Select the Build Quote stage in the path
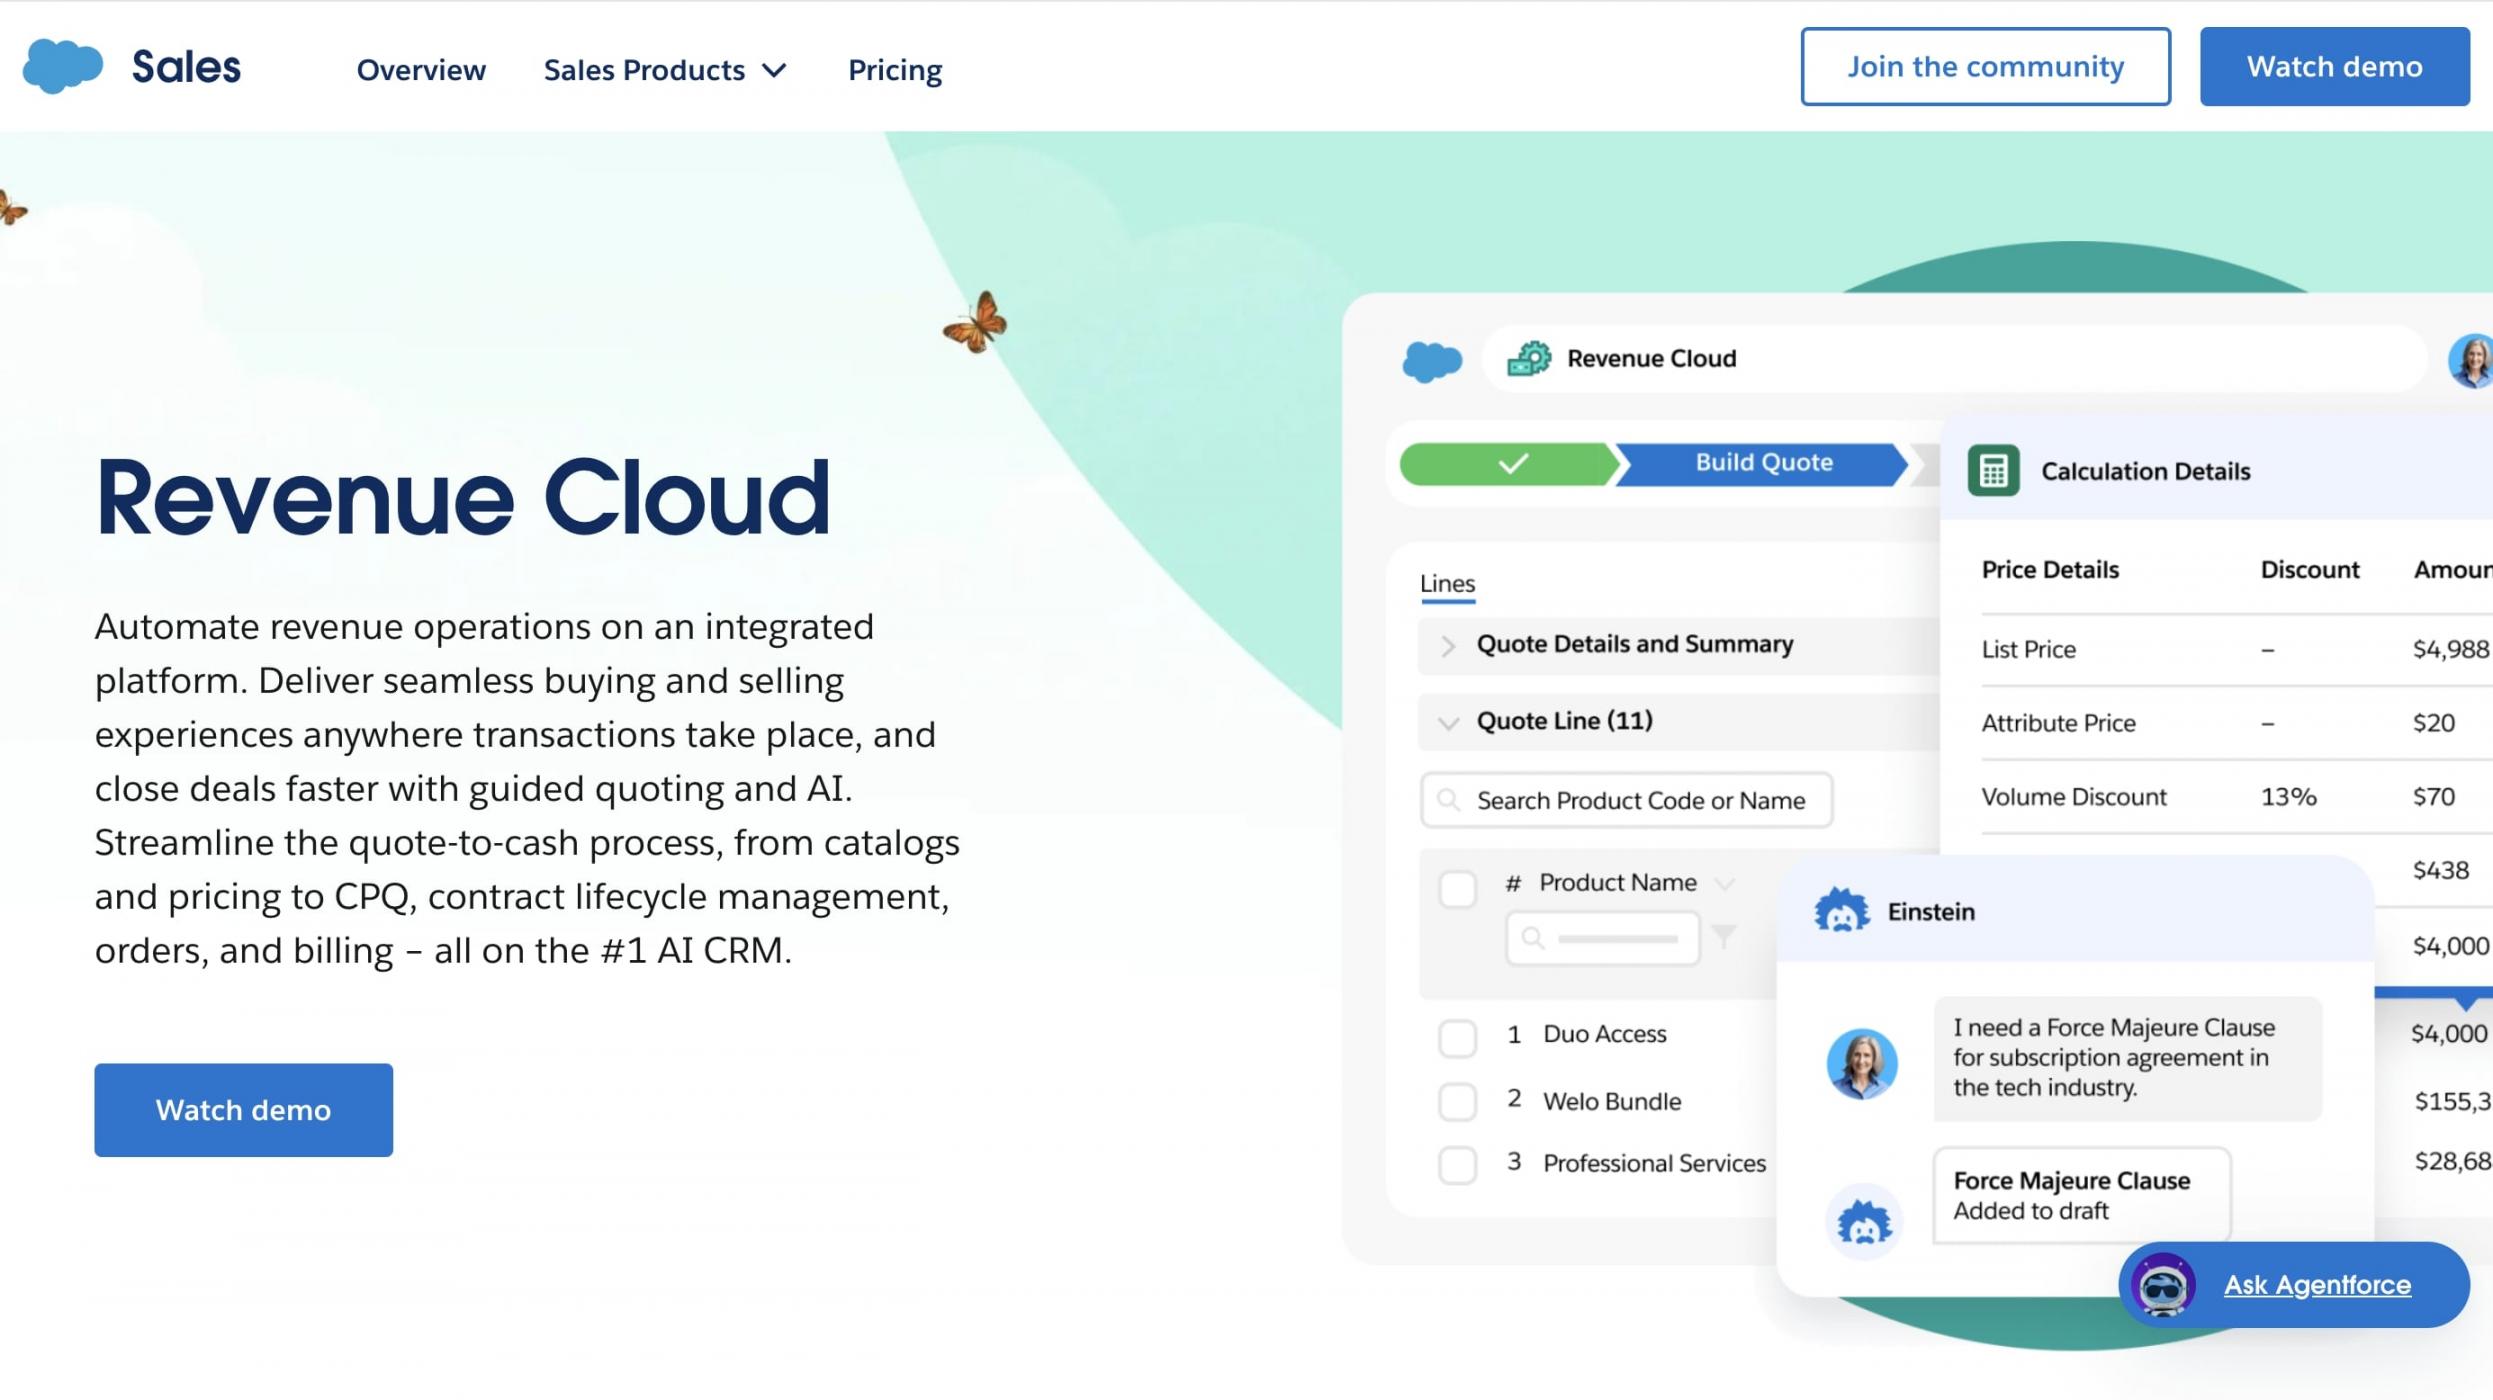The width and height of the screenshot is (2493, 1400). (1762, 463)
